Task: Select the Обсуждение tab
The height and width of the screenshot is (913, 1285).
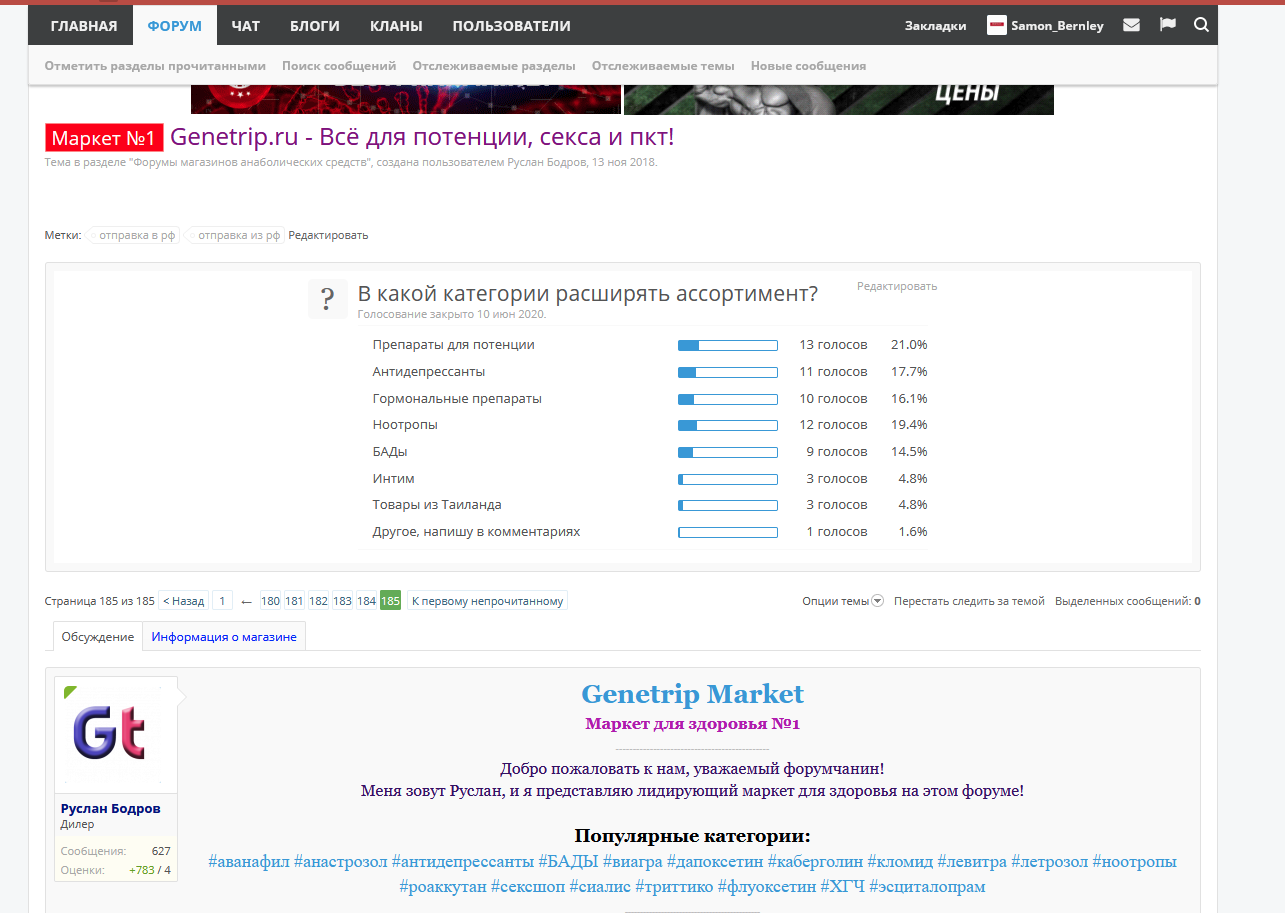Action: pyautogui.click(x=97, y=636)
